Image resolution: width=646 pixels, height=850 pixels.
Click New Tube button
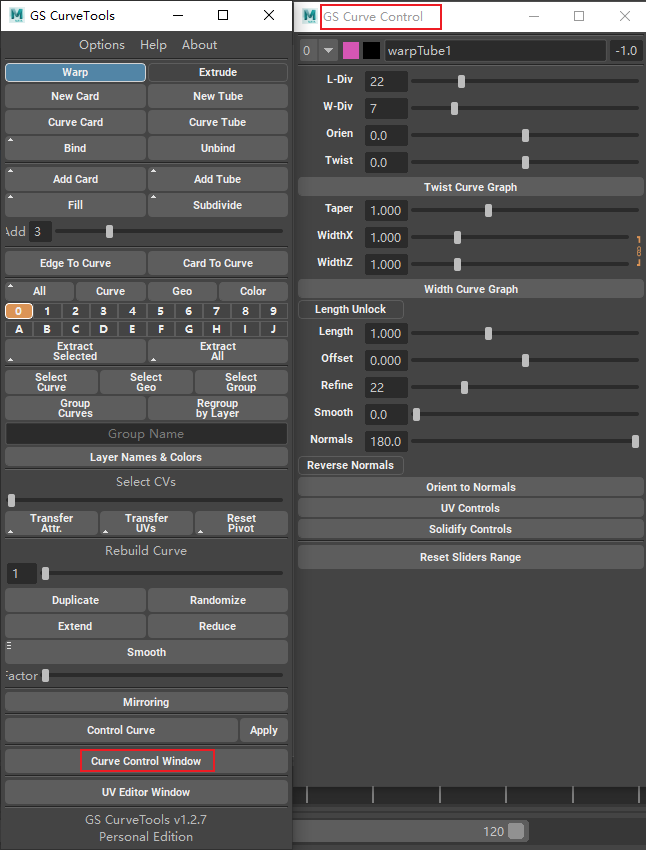coord(218,96)
